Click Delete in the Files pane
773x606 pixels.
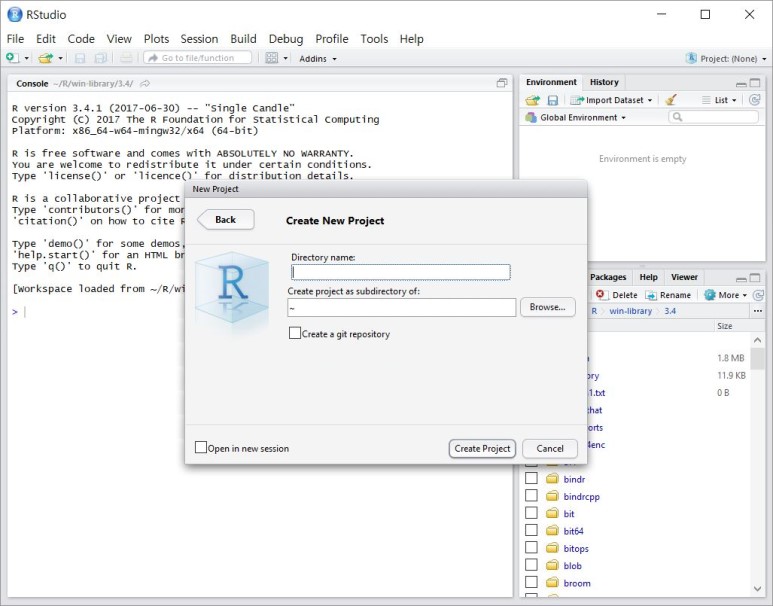(x=616, y=295)
